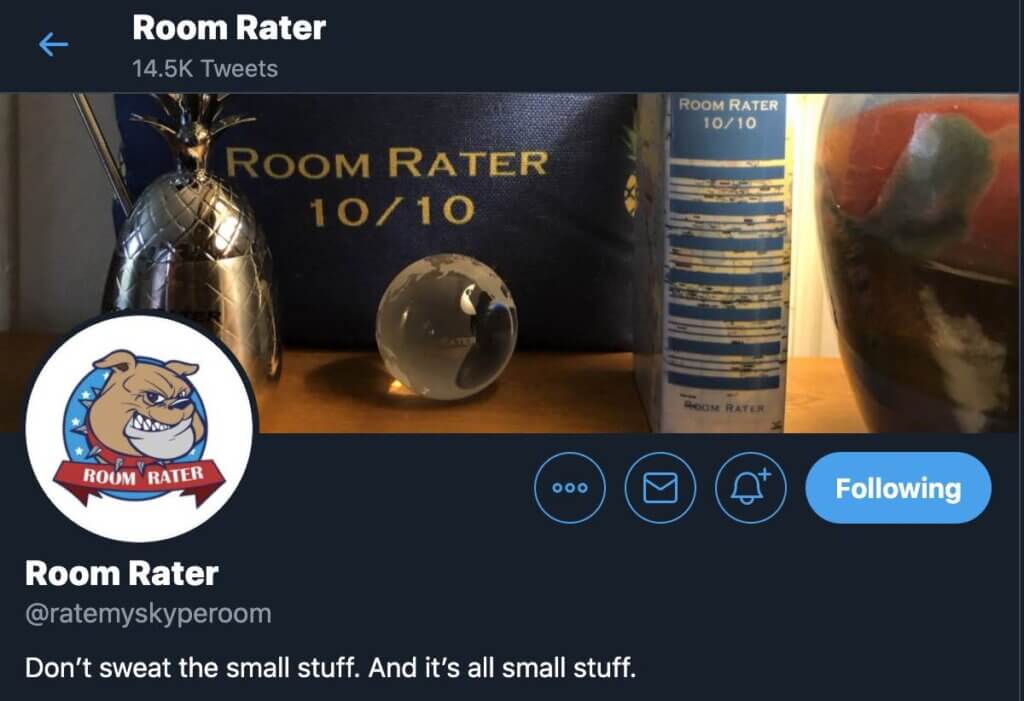Go back using the left arrow

(x=54, y=45)
